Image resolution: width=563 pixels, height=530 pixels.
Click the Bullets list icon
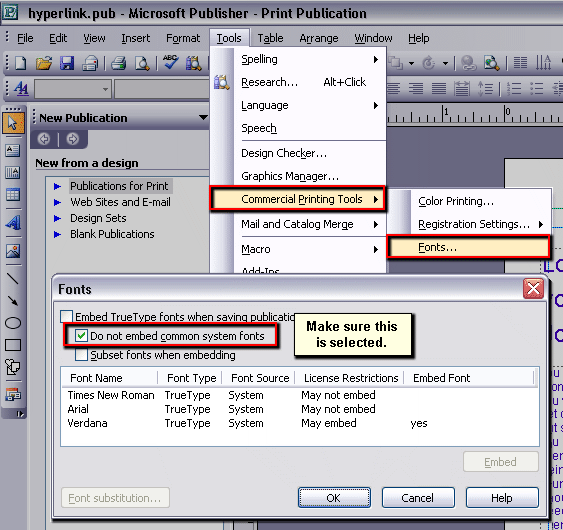click(536, 88)
